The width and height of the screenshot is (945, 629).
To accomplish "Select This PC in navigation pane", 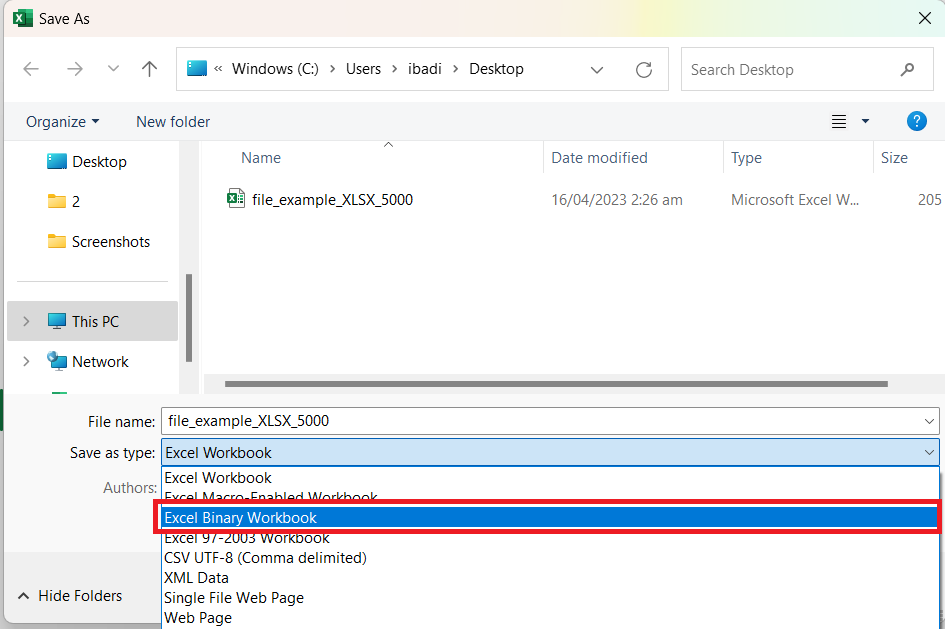I will click(93, 321).
